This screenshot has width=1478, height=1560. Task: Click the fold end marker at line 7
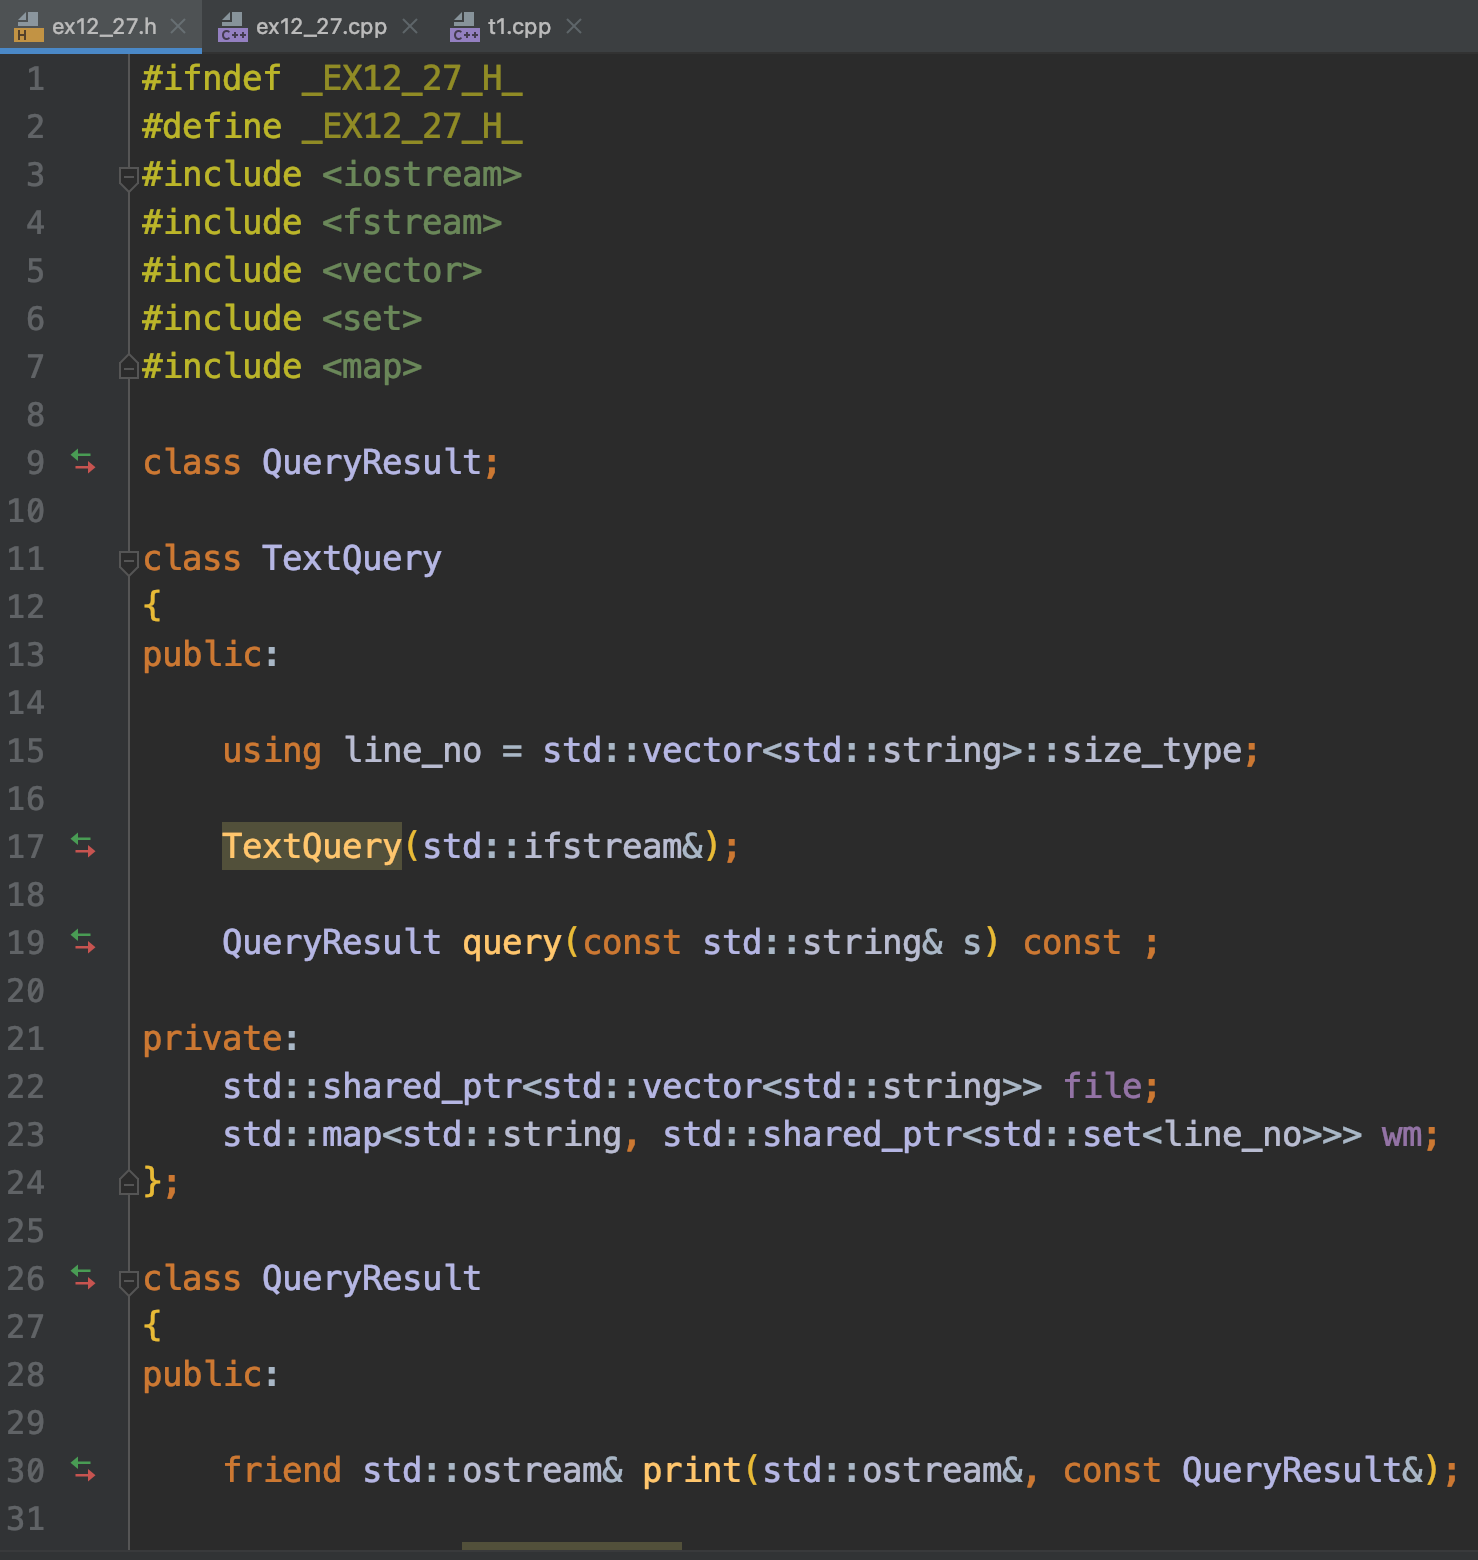pyautogui.click(x=128, y=367)
